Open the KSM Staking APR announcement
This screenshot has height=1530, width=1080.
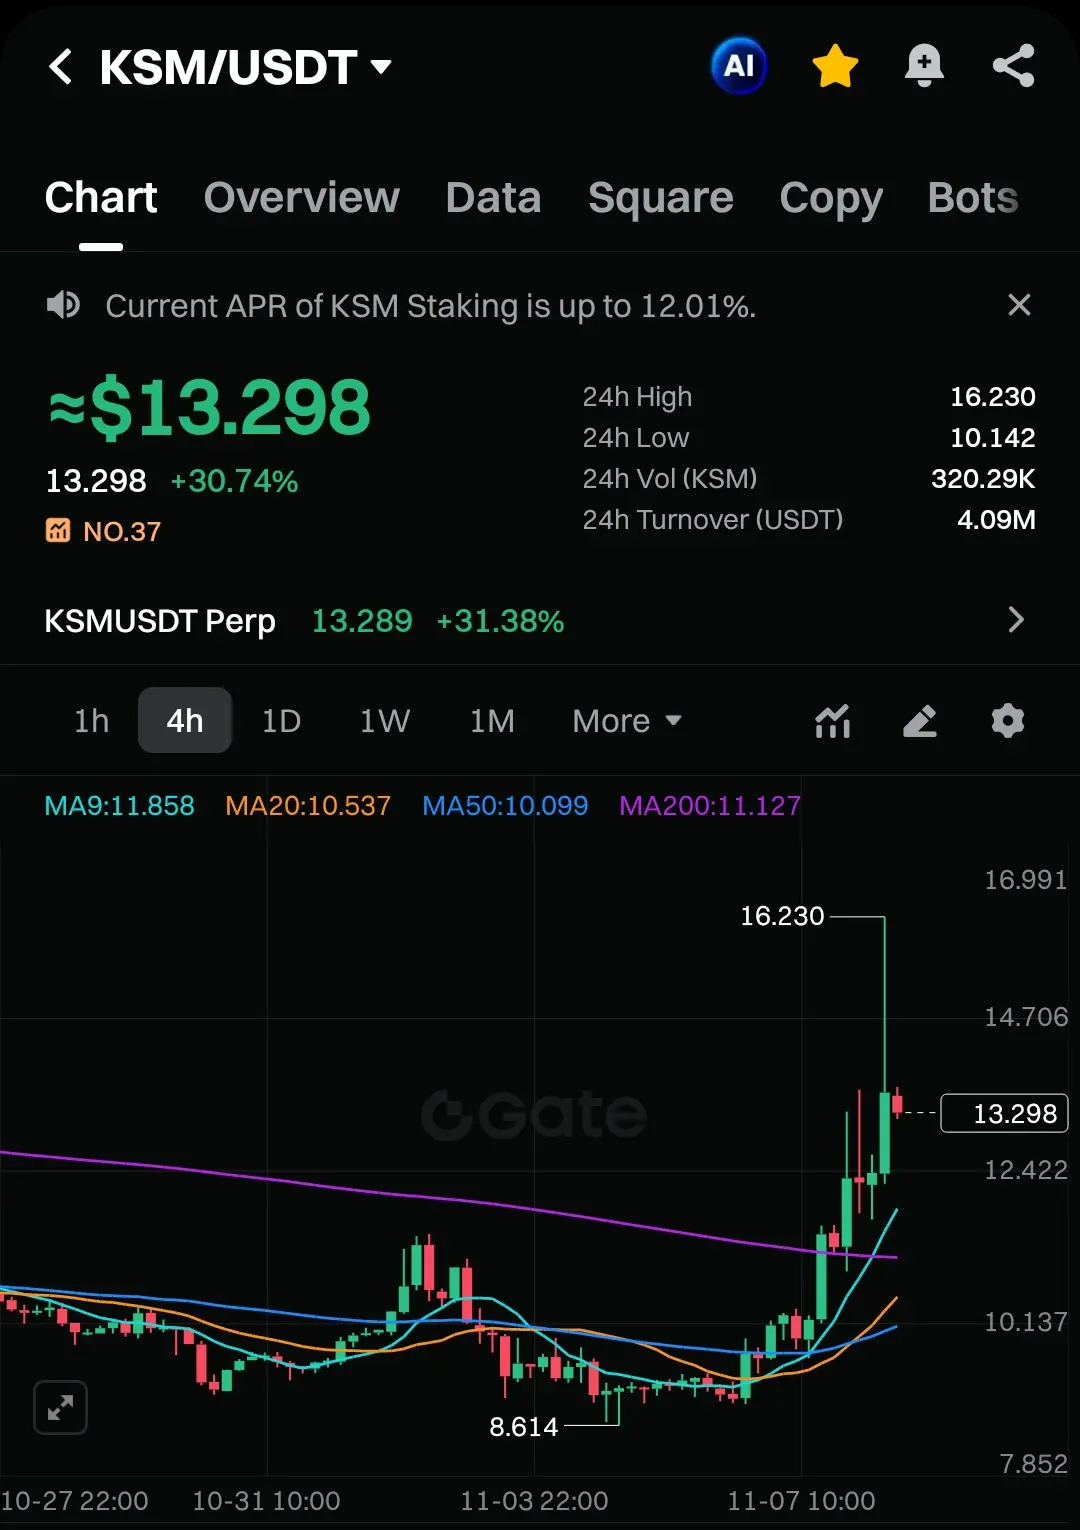(431, 306)
